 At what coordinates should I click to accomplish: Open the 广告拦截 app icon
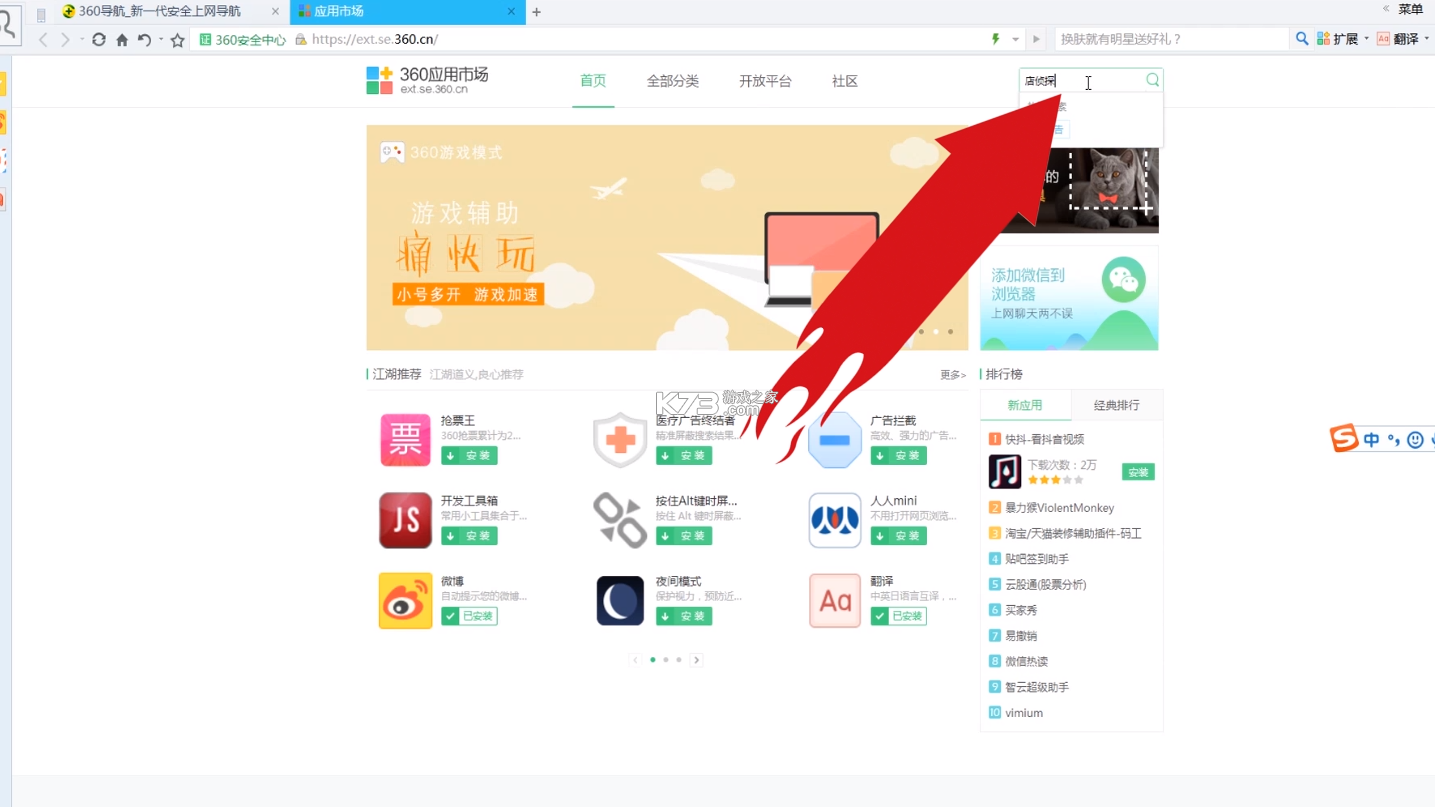pyautogui.click(x=835, y=439)
